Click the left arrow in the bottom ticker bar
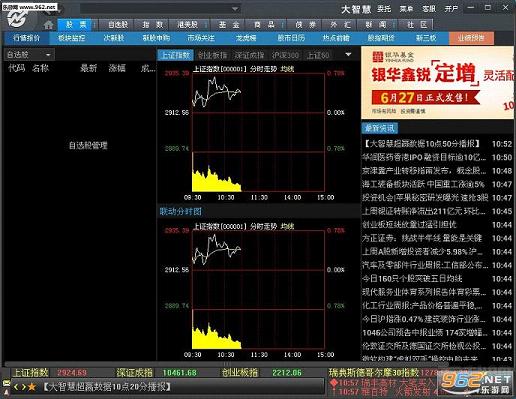Screen dimensions: 516x399 point(16,387)
